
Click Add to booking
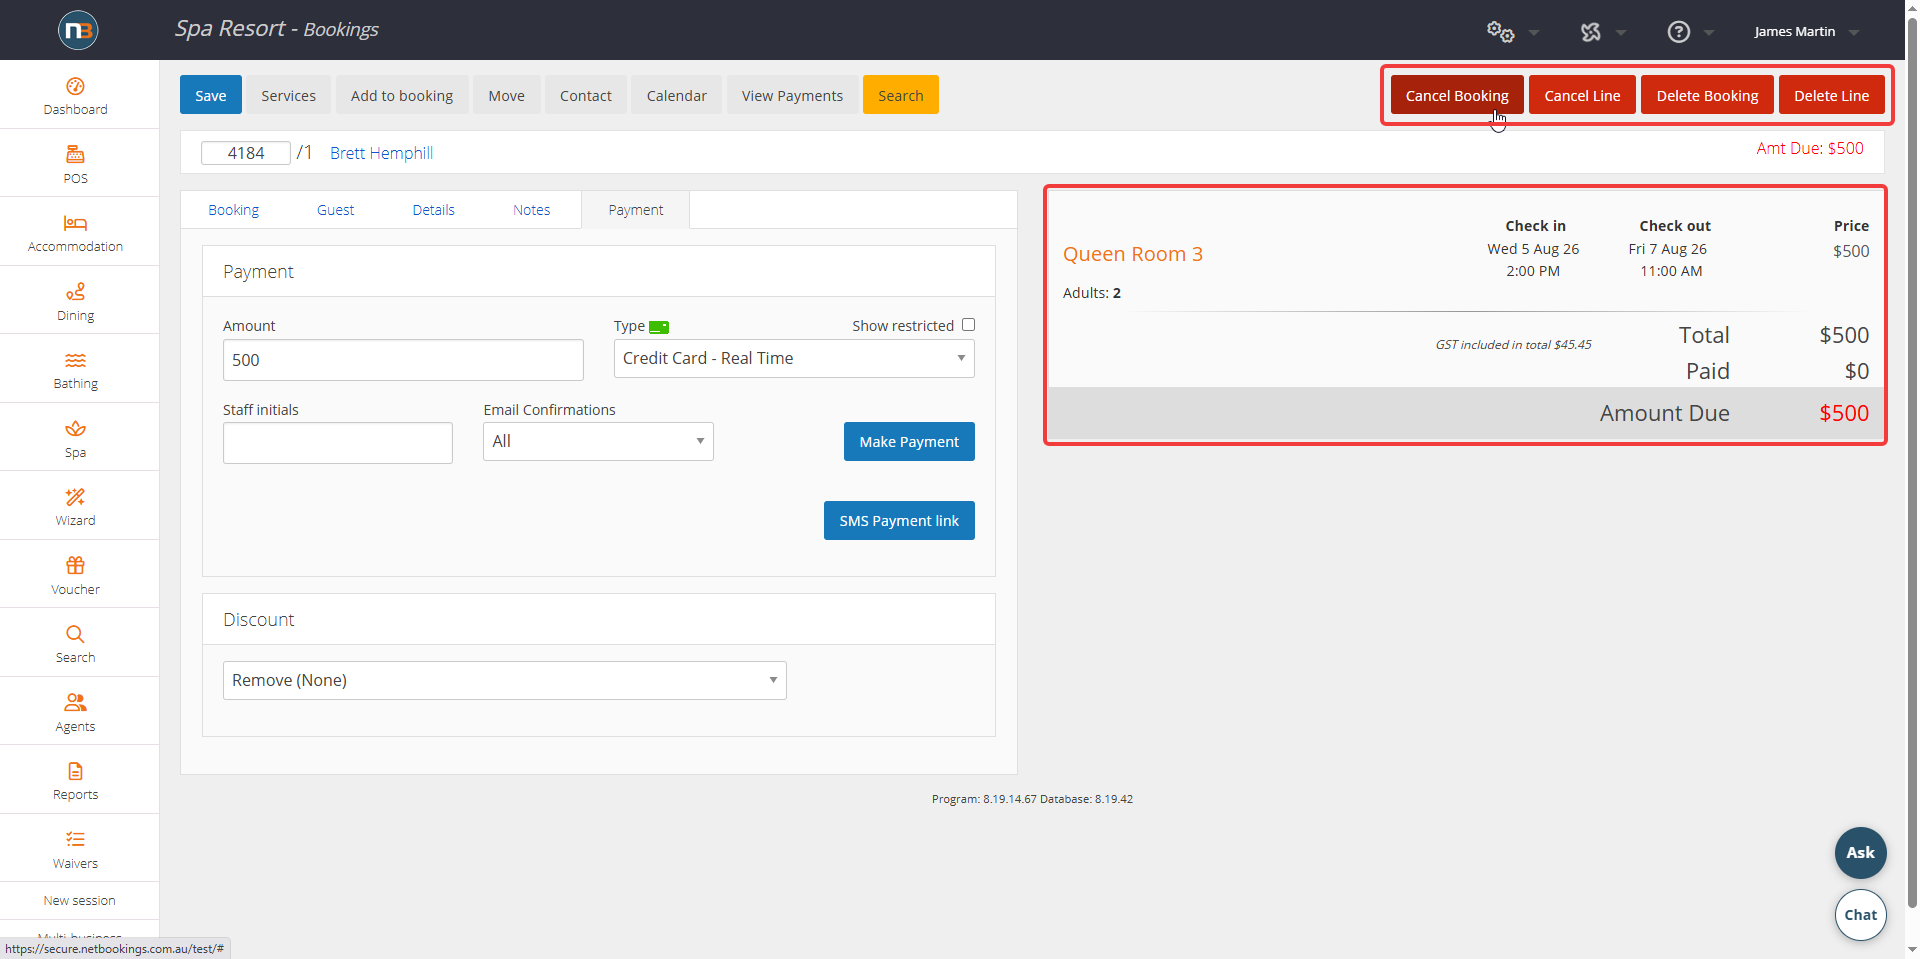pyautogui.click(x=402, y=95)
